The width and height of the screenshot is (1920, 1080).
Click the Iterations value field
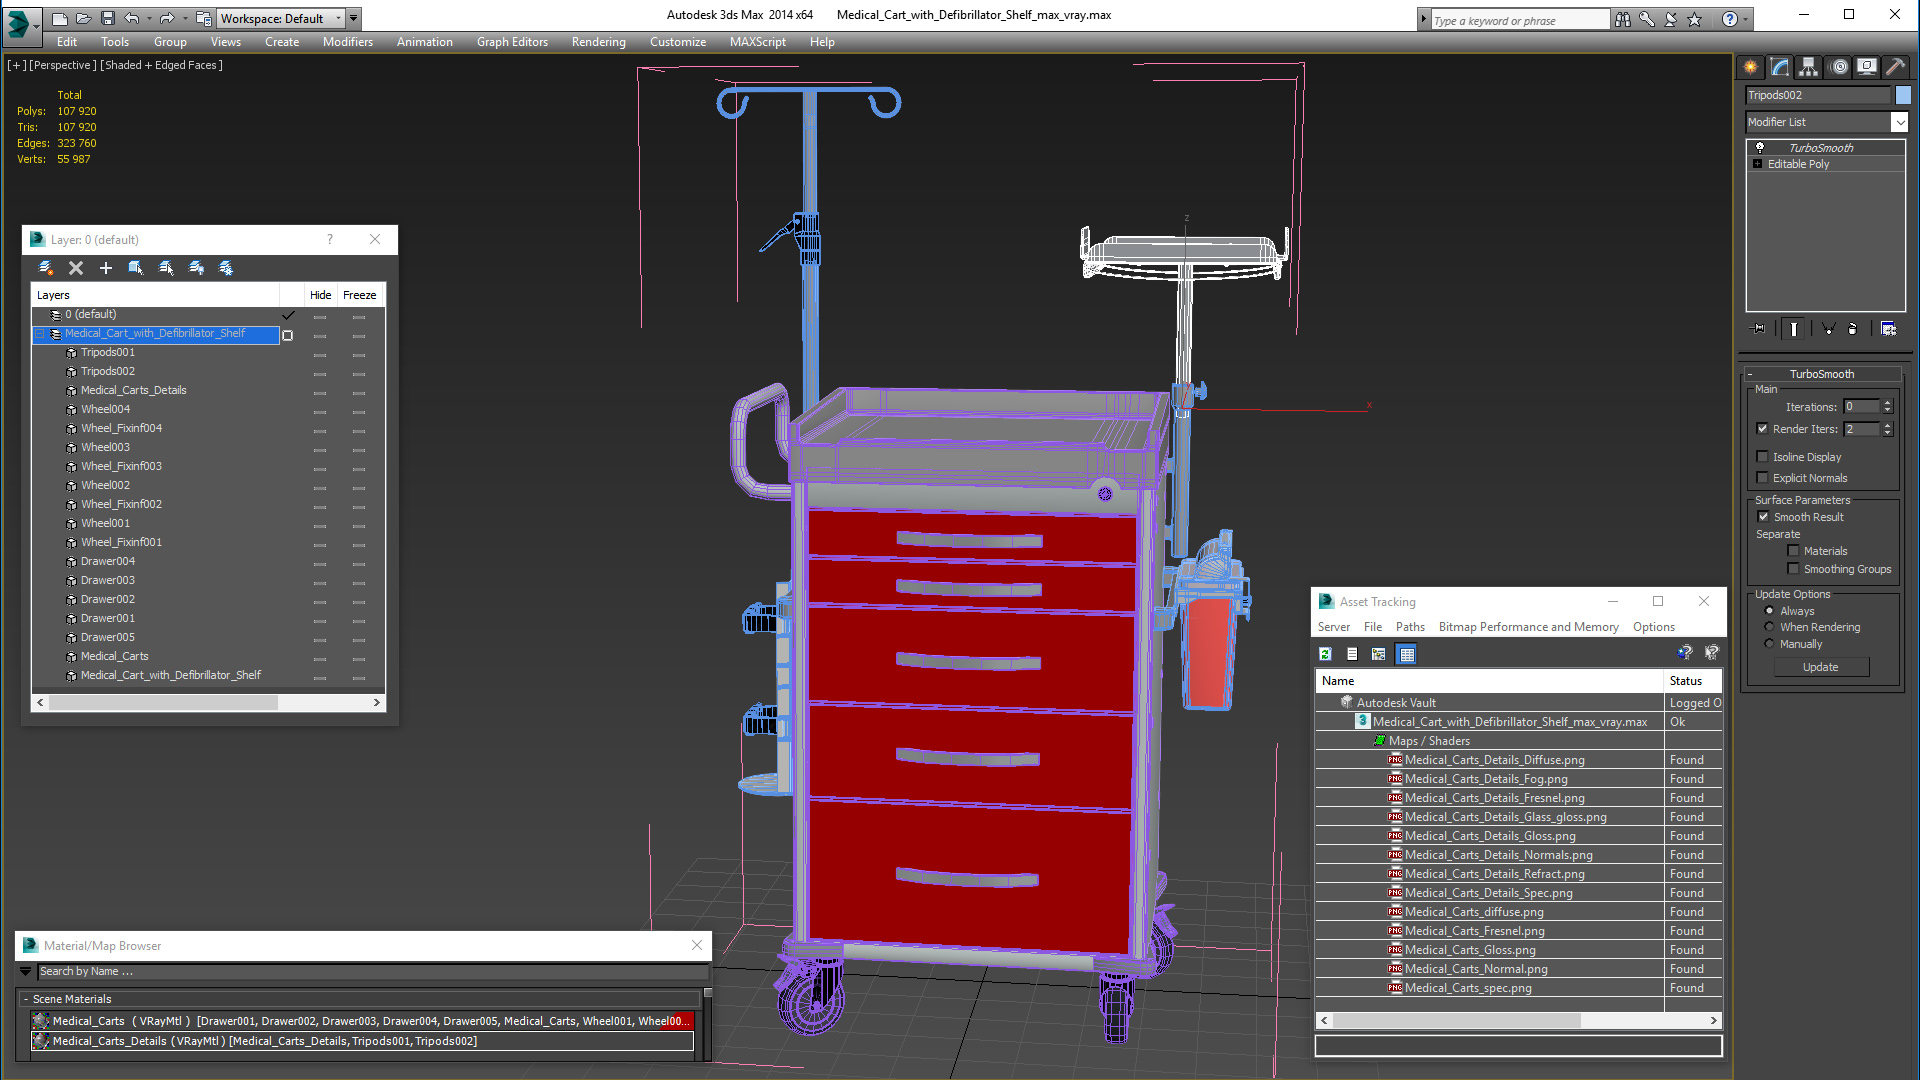[1862, 407]
